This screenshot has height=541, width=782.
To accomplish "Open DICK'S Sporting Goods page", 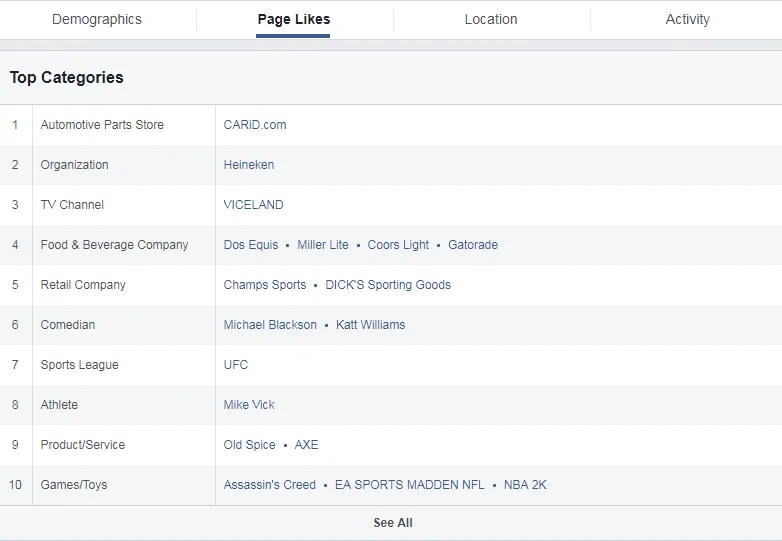I will (388, 285).
